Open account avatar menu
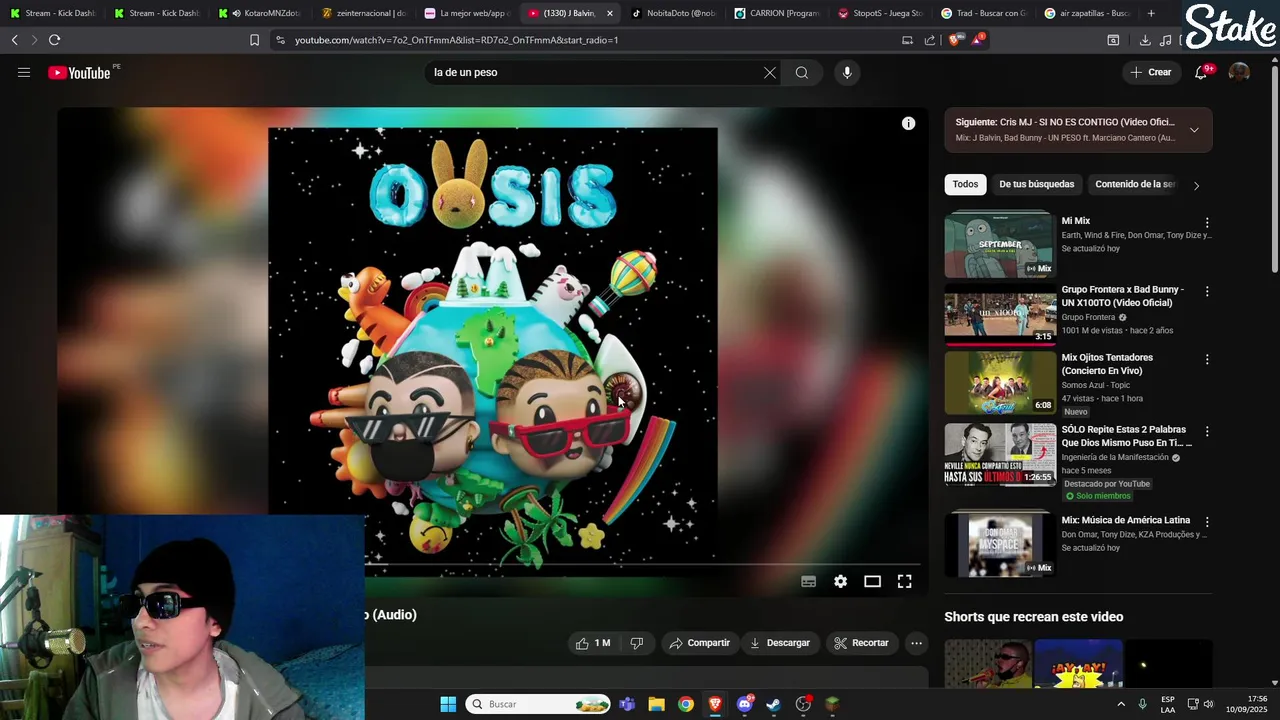 click(x=1239, y=72)
